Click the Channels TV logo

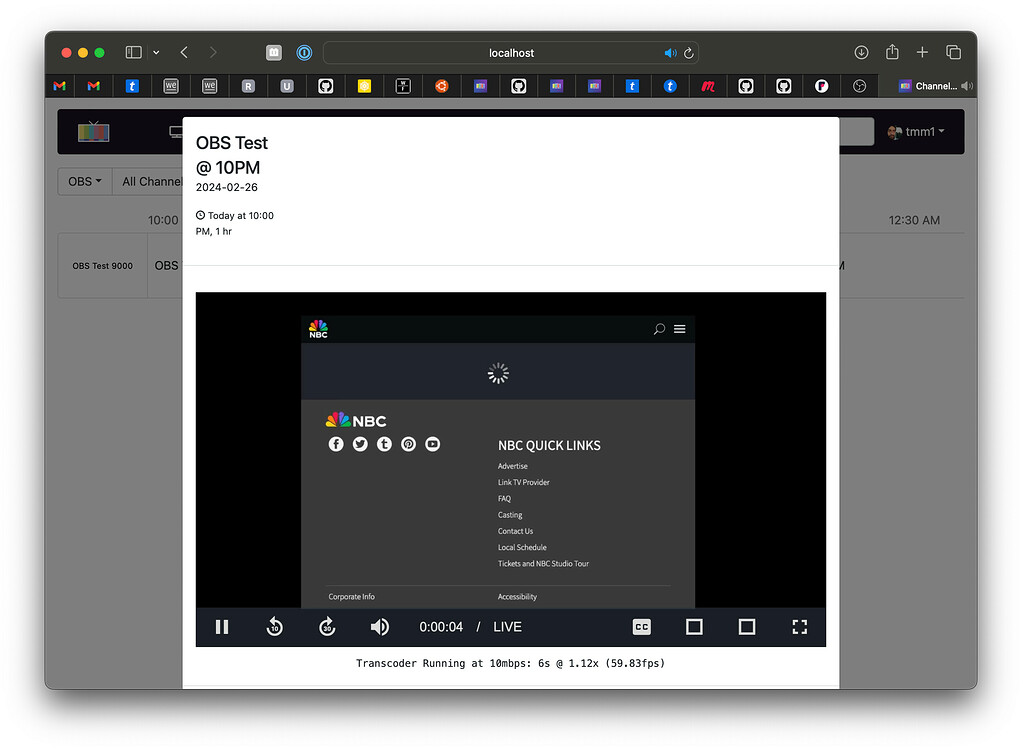(x=93, y=131)
